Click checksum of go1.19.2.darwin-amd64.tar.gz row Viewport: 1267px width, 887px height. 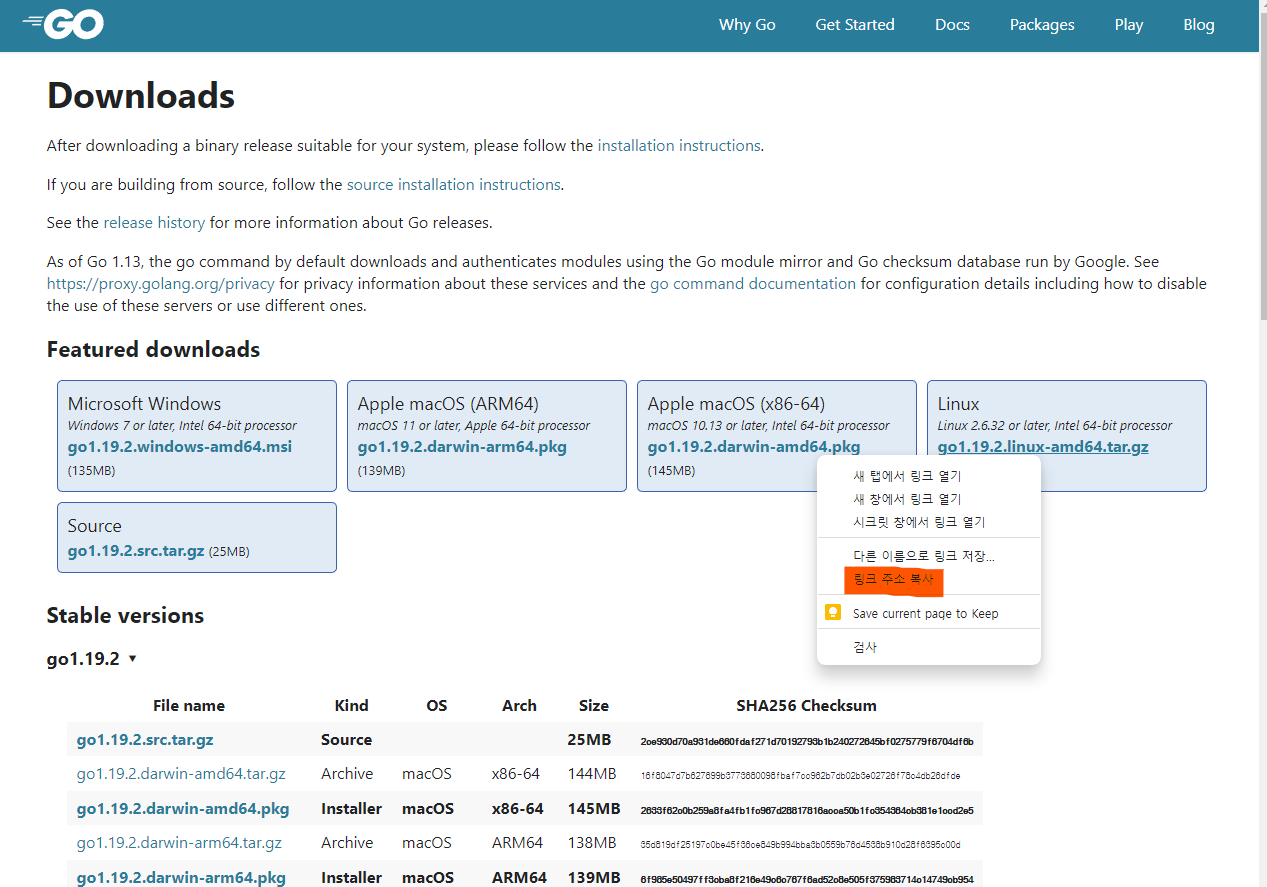801,775
